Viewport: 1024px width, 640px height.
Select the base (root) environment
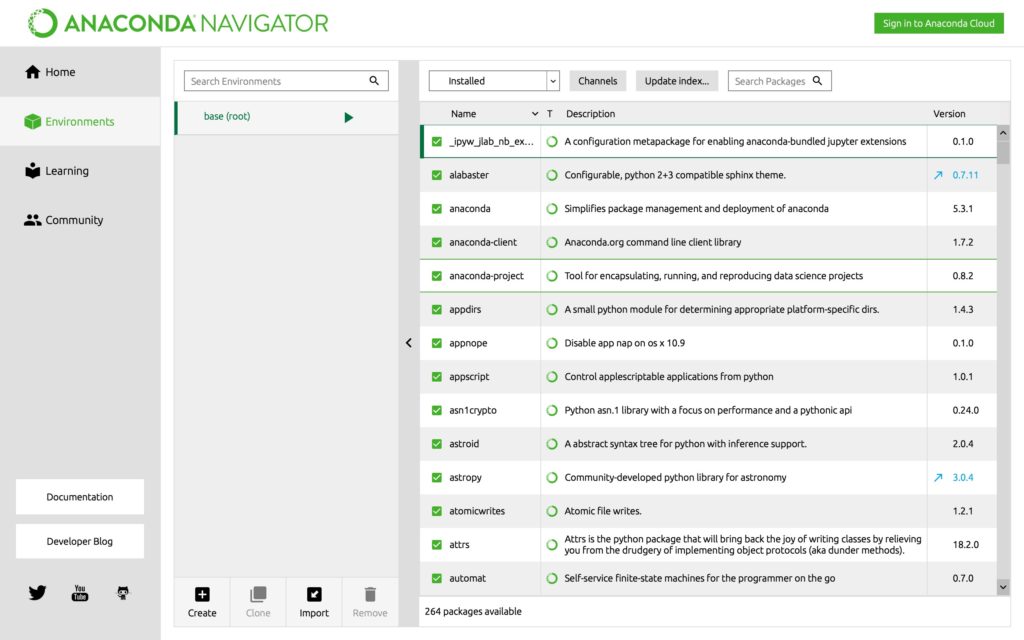[286, 118]
